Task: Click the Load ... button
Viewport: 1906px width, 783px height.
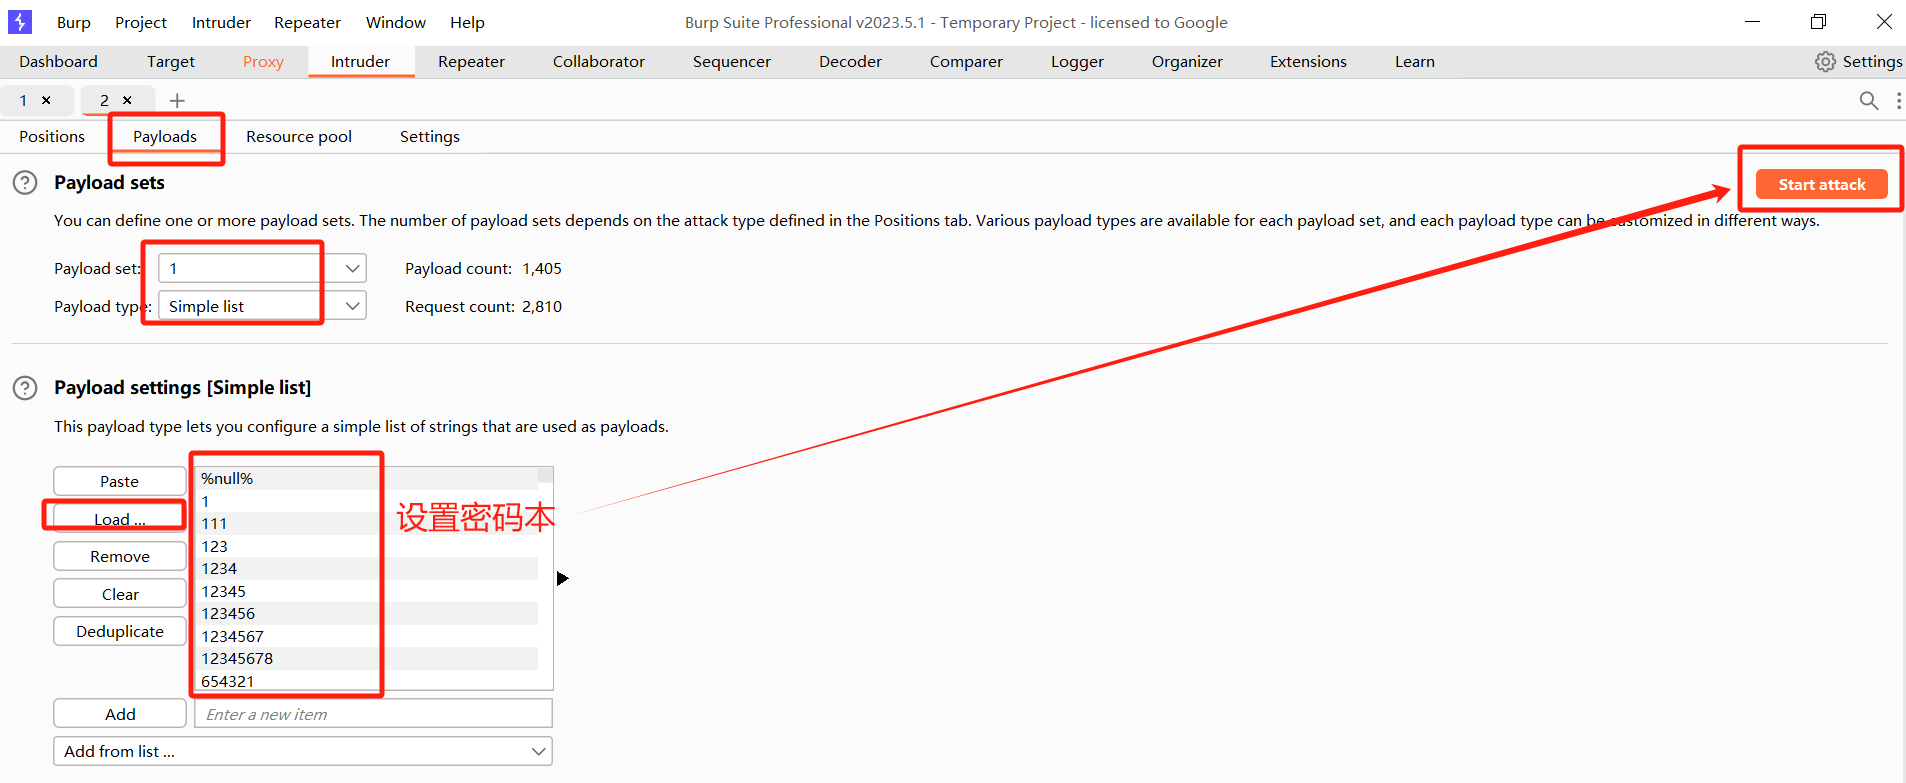Action: click(120, 519)
